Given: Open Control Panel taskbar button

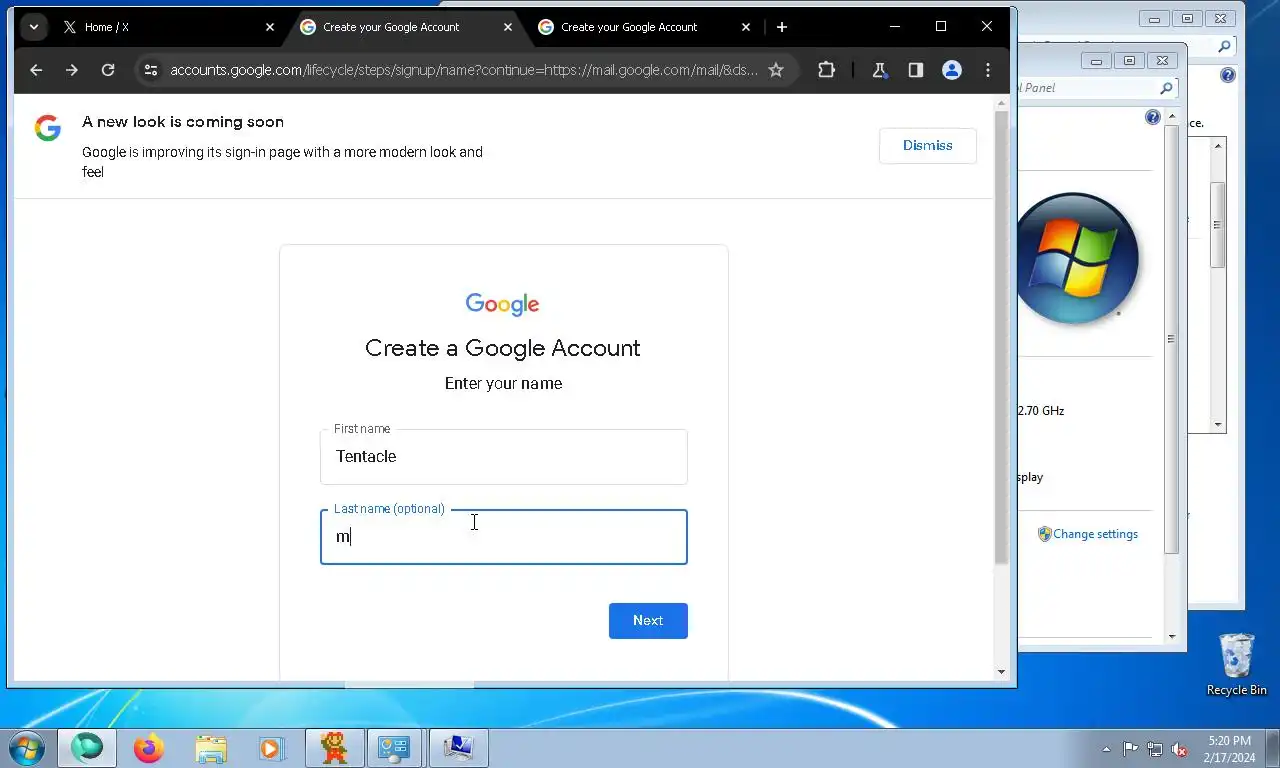Looking at the screenshot, I should pos(396,748).
